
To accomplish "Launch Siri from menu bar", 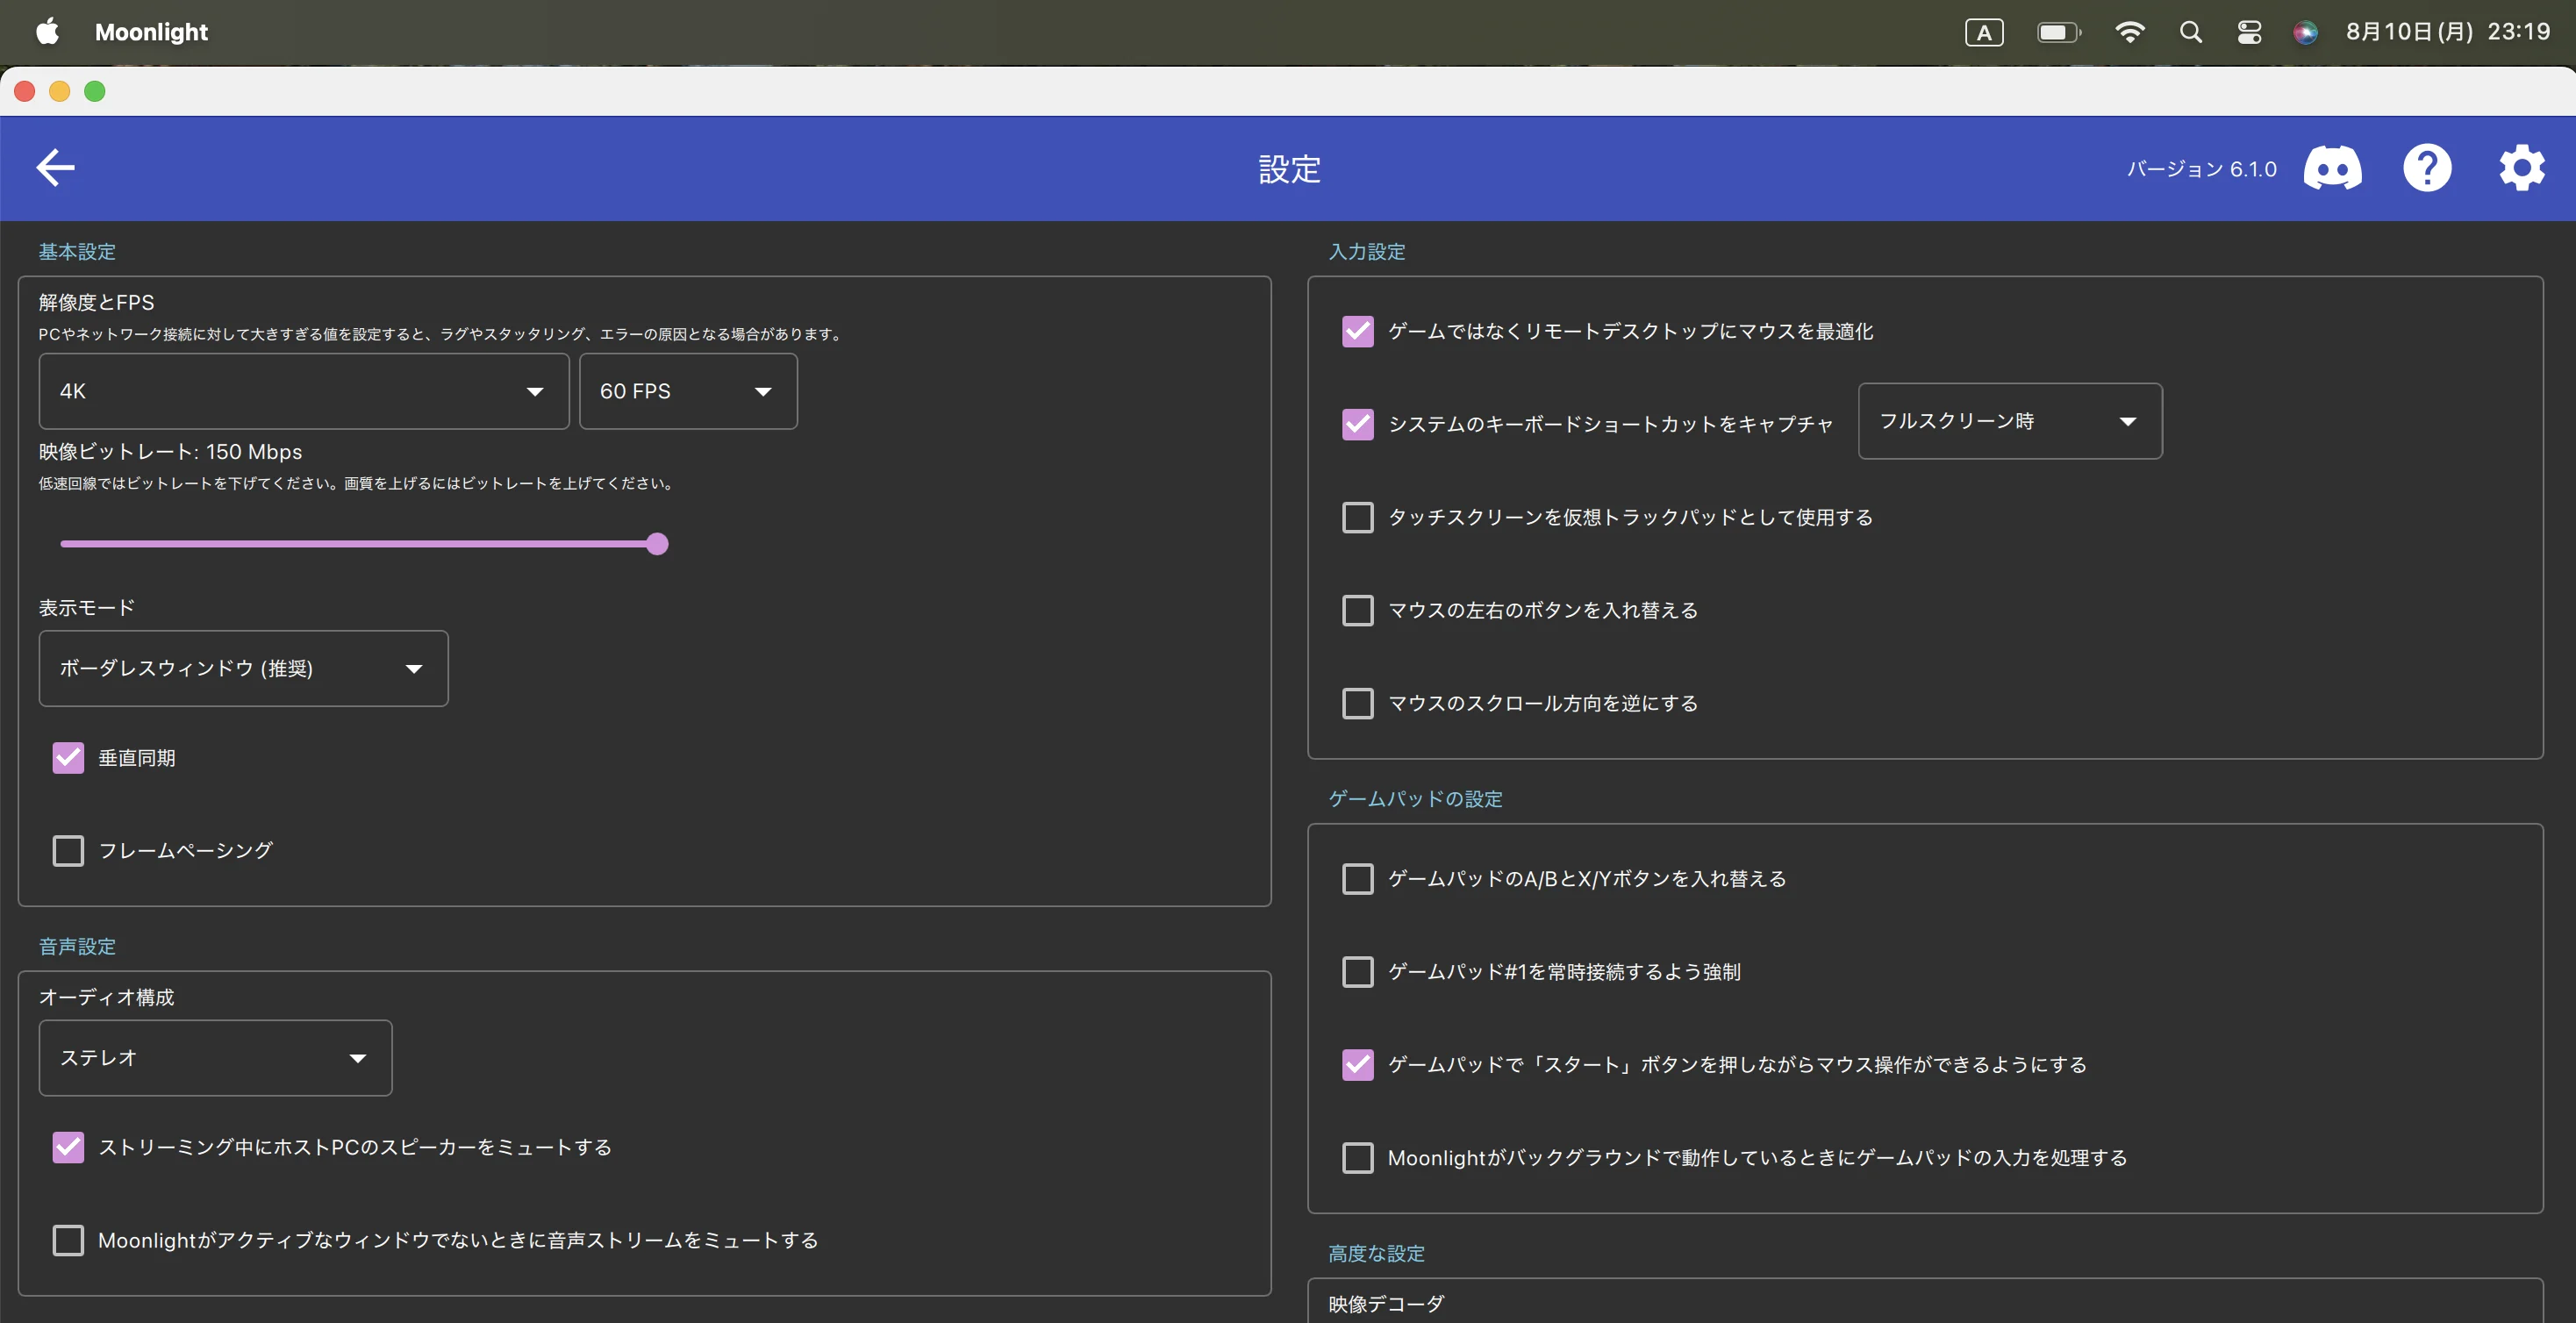I will [x=2305, y=32].
